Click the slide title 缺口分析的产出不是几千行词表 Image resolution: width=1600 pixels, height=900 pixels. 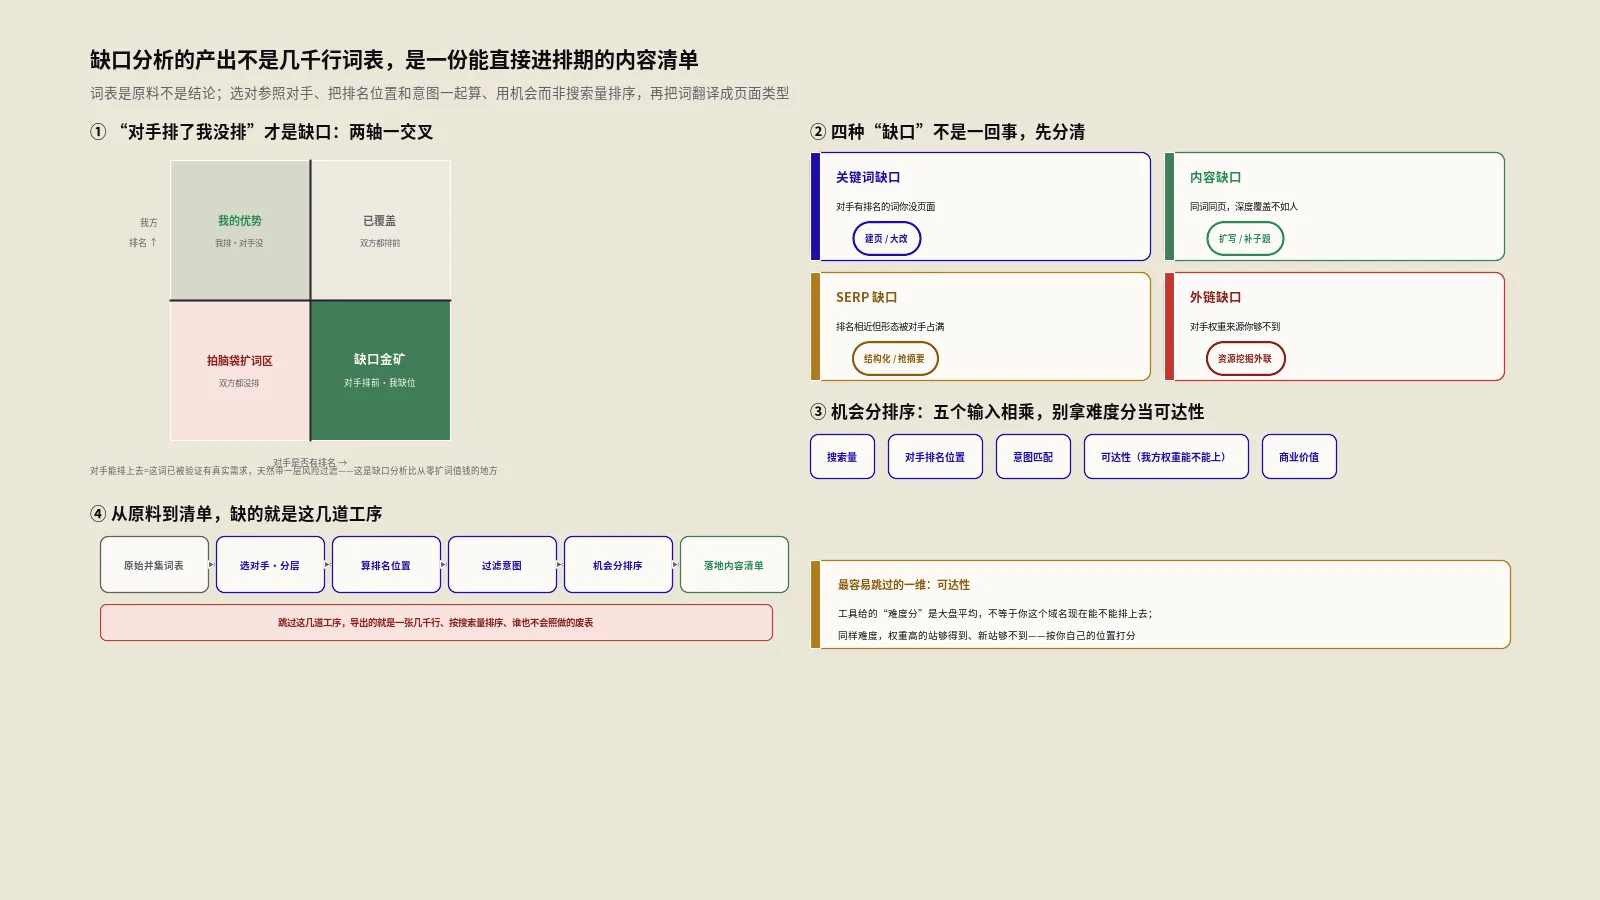pos(394,60)
